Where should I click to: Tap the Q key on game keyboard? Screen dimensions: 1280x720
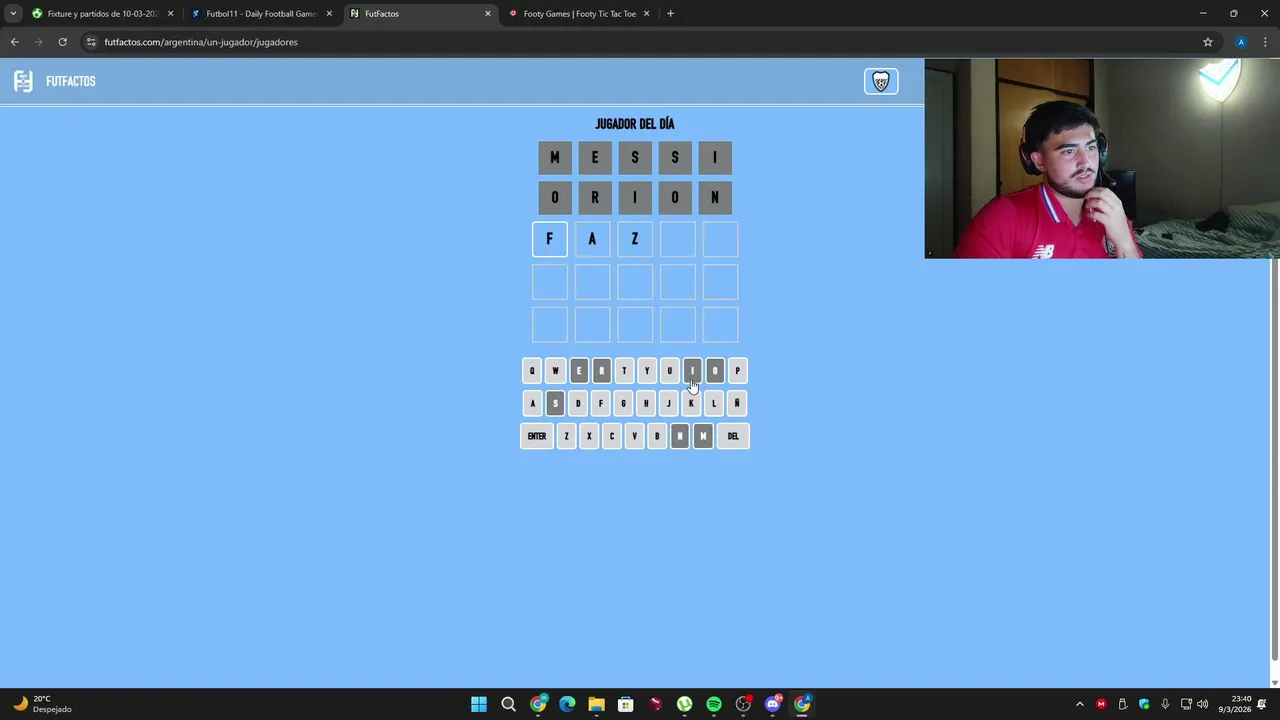pos(532,371)
